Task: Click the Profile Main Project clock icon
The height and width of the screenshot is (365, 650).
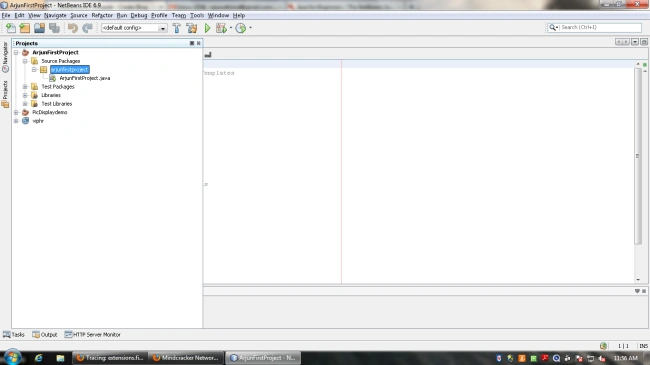Action: point(240,28)
